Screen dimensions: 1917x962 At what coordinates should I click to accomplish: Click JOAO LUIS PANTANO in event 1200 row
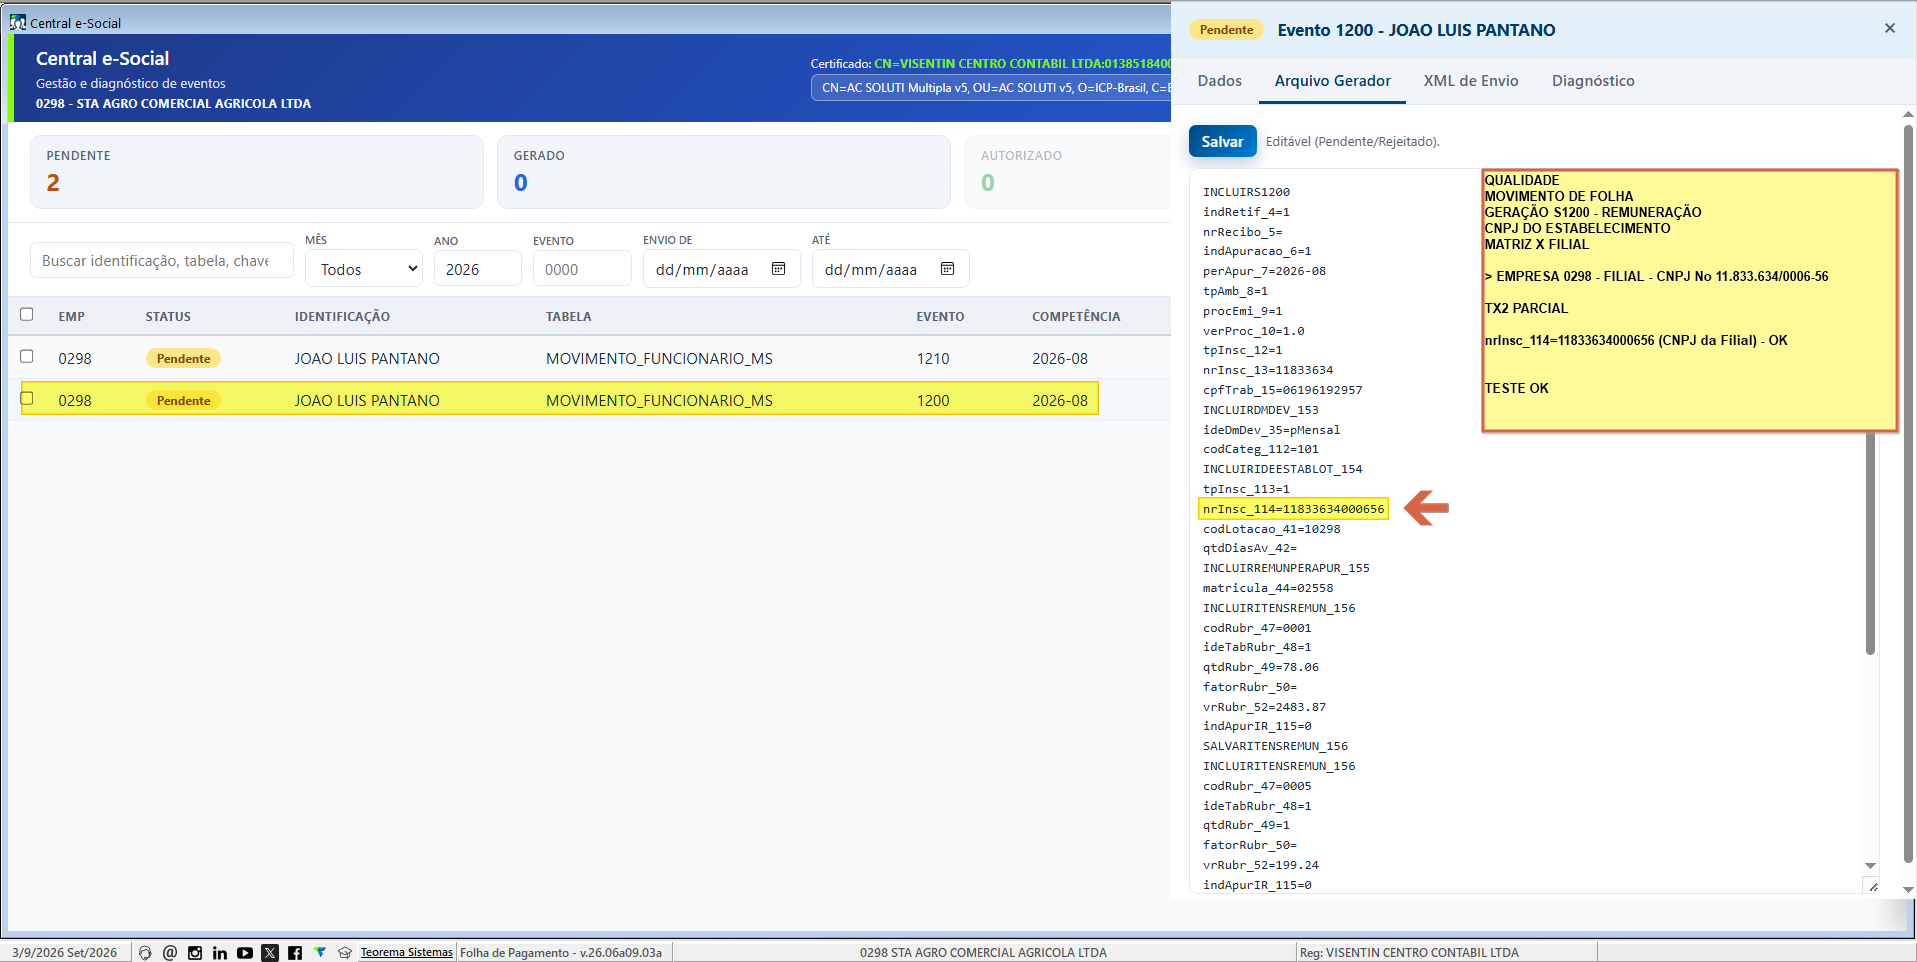pyautogui.click(x=367, y=400)
